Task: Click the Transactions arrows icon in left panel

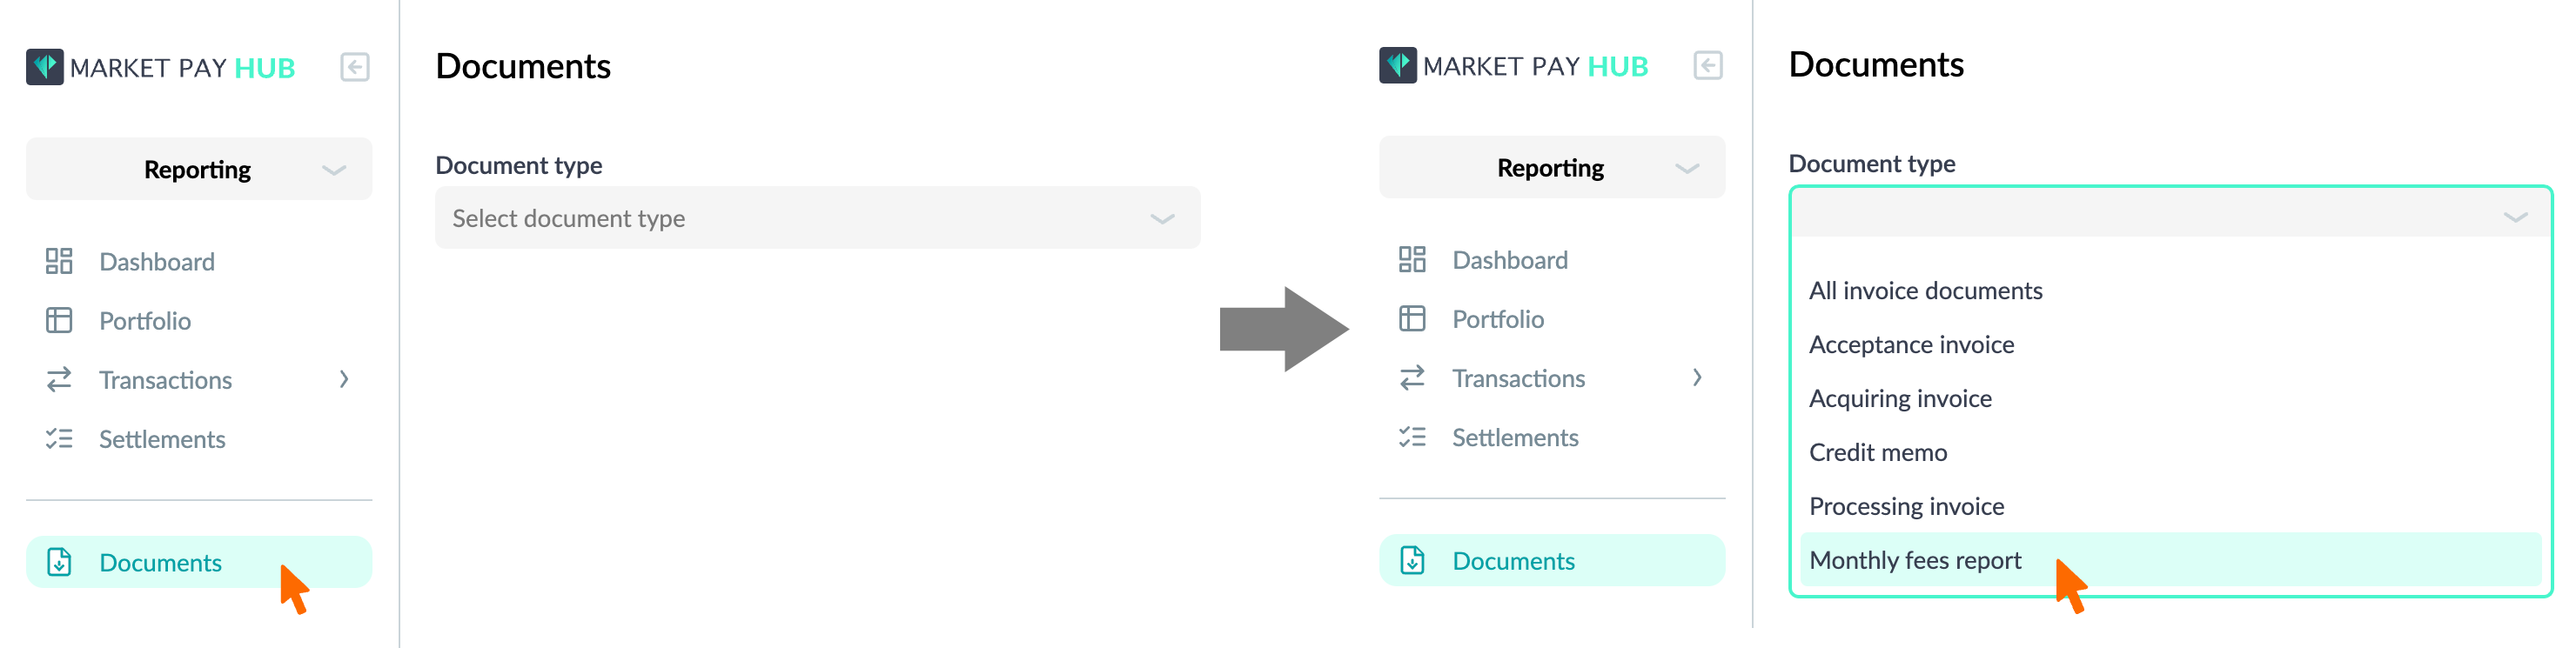Action: point(59,379)
